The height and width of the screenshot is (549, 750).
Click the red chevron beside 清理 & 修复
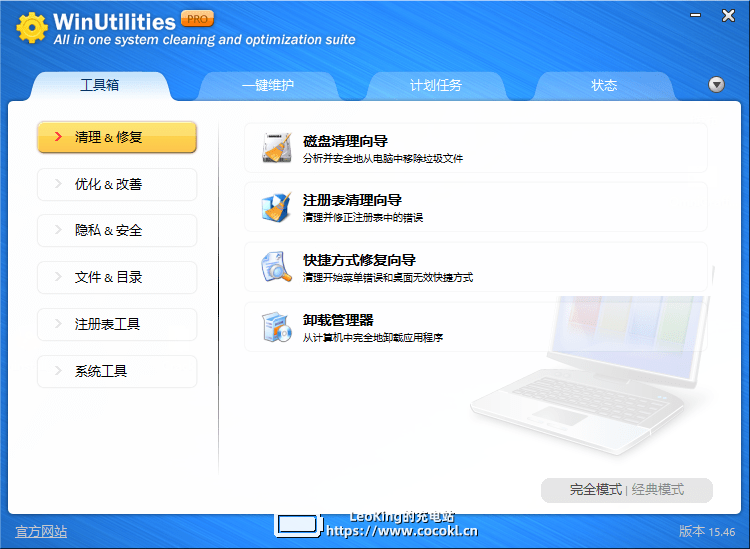pos(58,137)
